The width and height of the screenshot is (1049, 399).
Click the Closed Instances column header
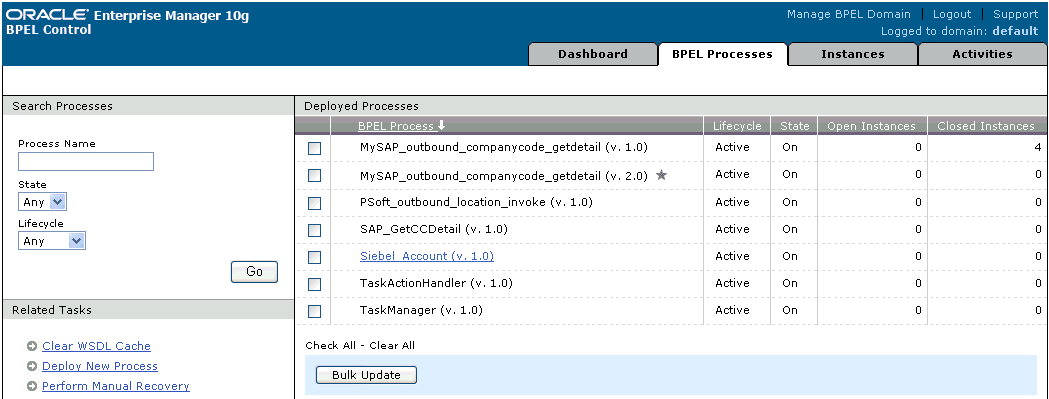(x=985, y=126)
